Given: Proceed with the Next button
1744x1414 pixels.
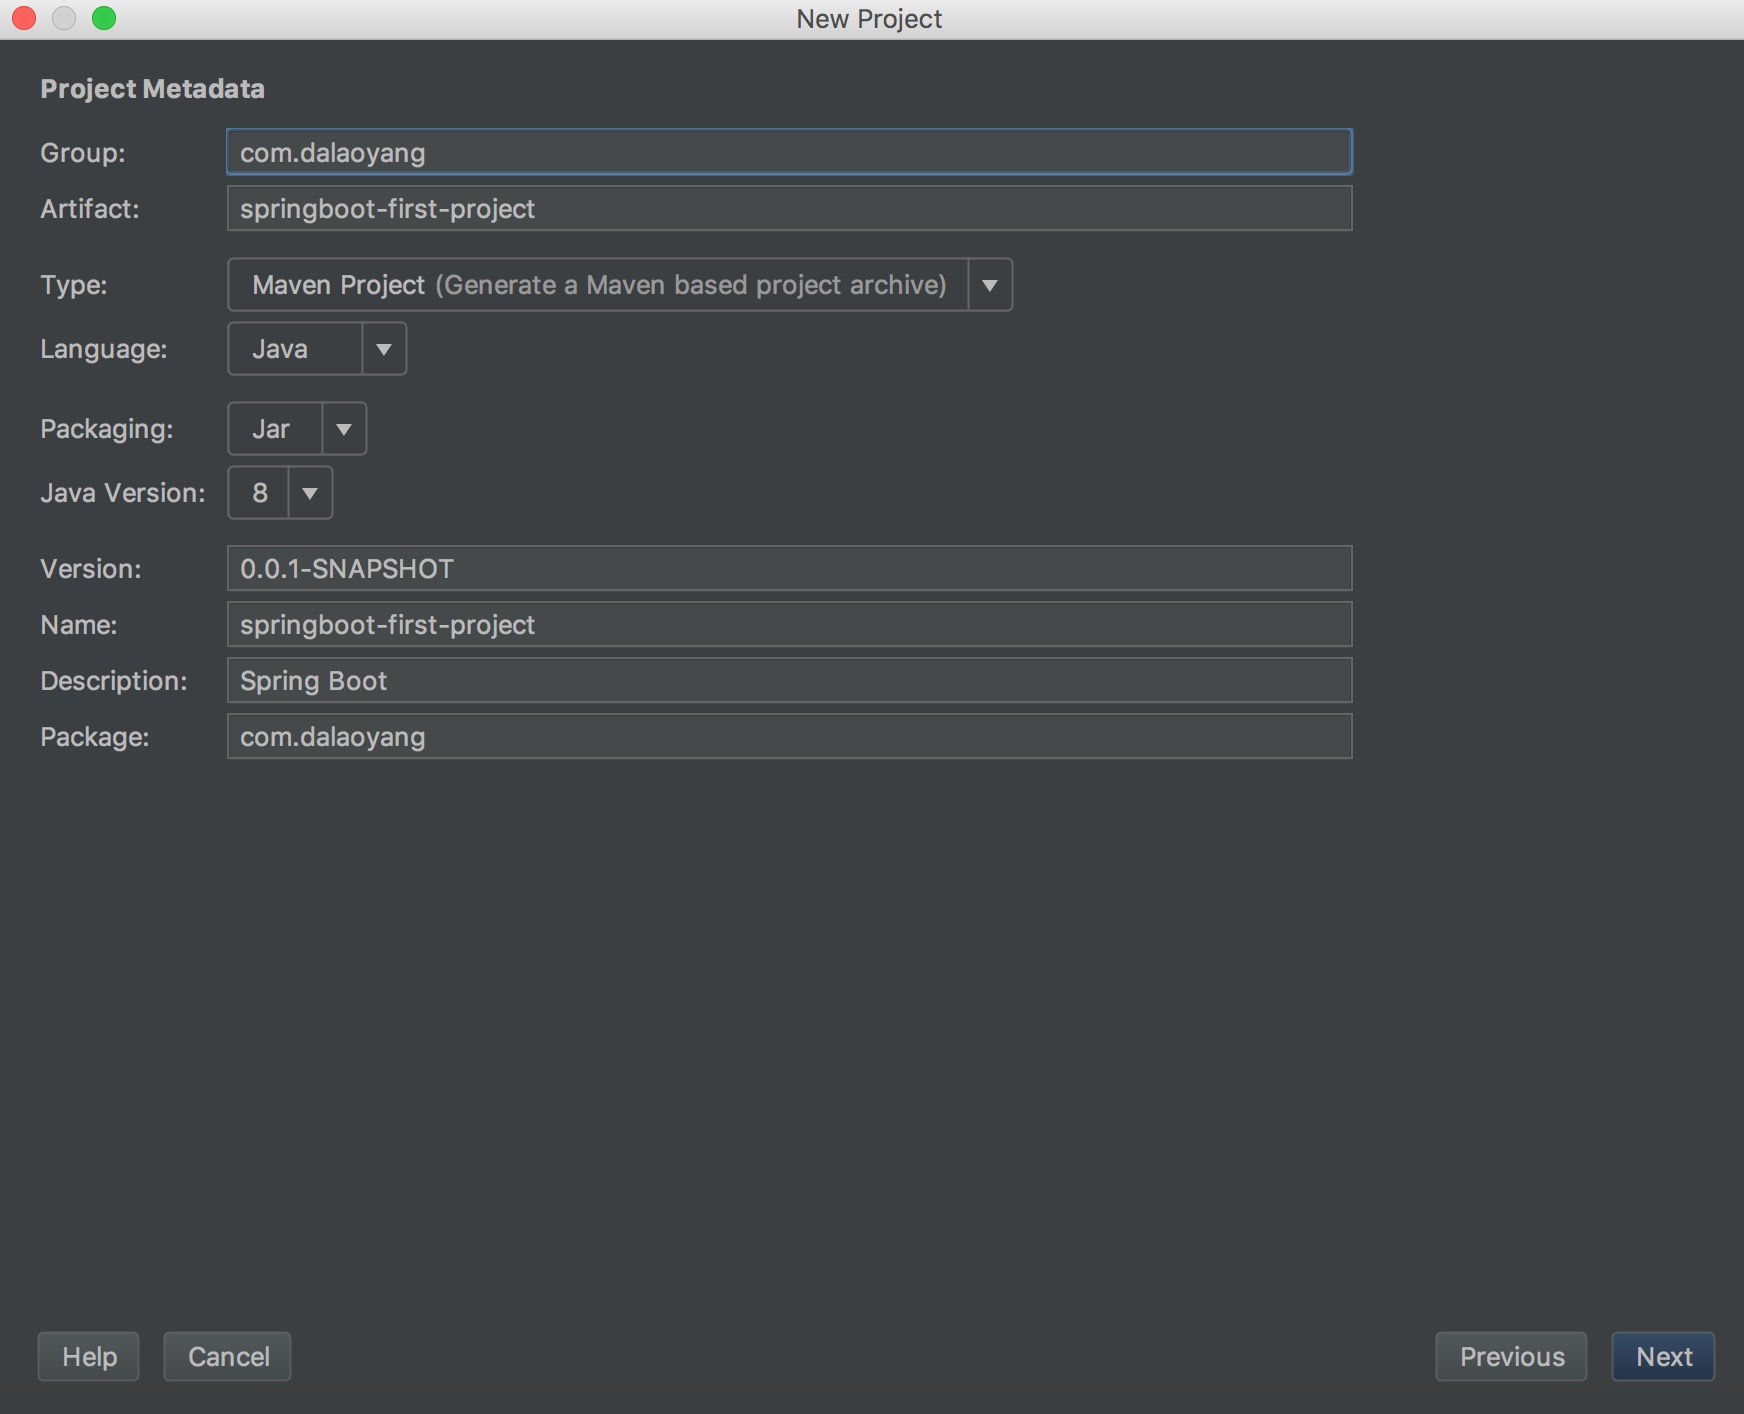Looking at the screenshot, I should 1663,1356.
